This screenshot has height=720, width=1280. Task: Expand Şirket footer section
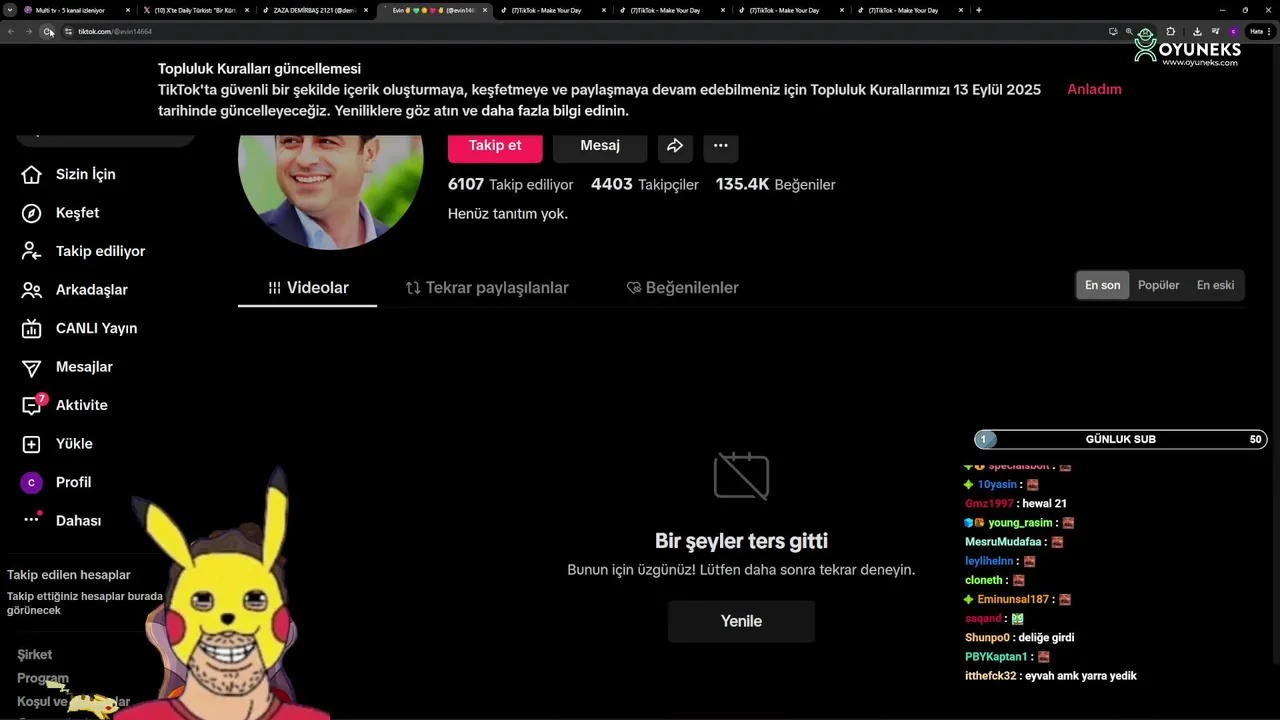coord(35,654)
